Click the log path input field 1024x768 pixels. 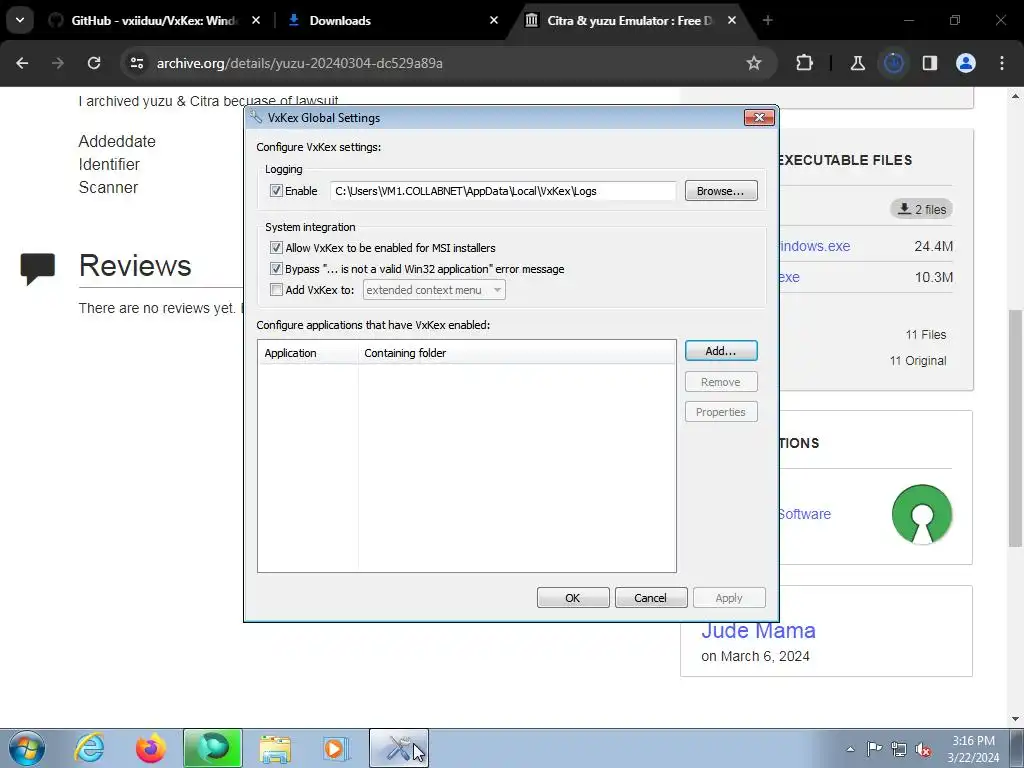pos(503,191)
